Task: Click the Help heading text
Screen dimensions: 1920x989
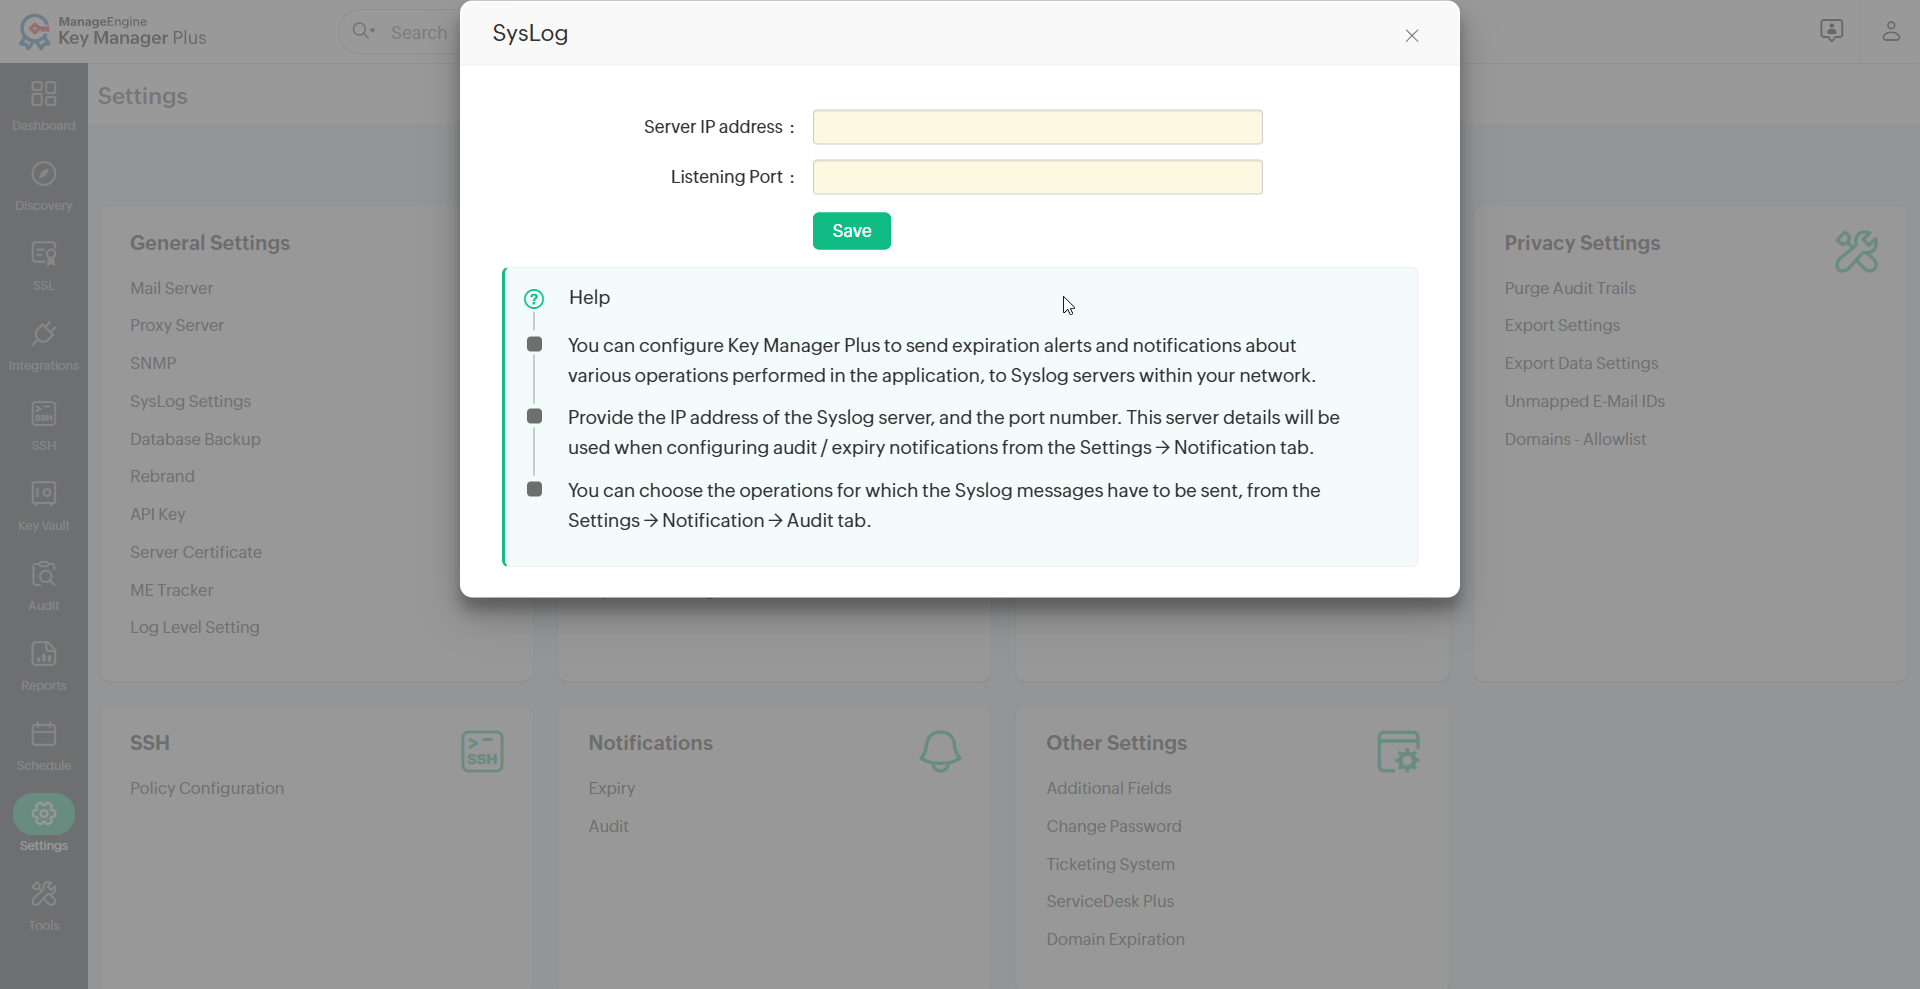Action: [x=589, y=297]
